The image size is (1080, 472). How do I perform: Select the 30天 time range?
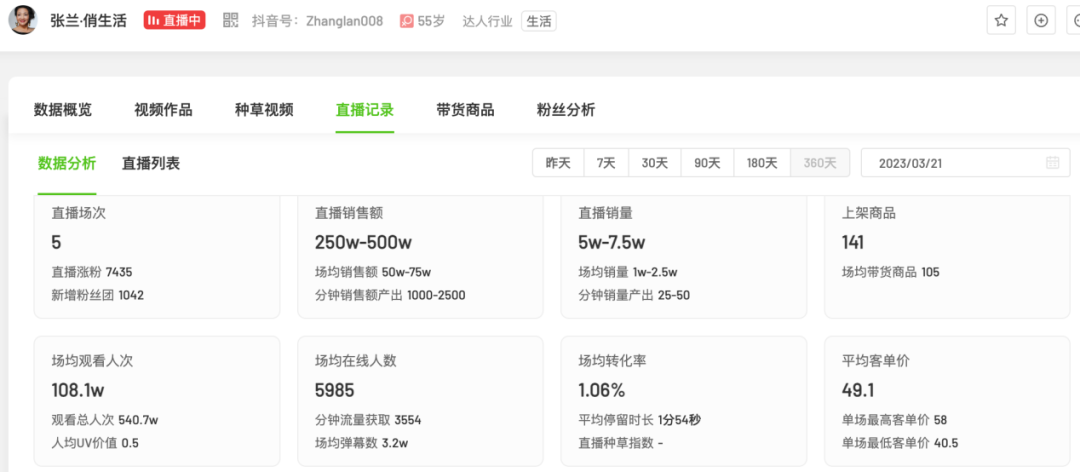click(x=655, y=163)
